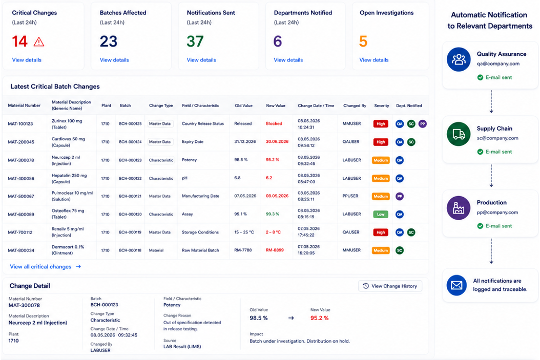The width and height of the screenshot is (540, 360).
Task: Sort by the Severity column header
Action: pyautogui.click(x=382, y=105)
